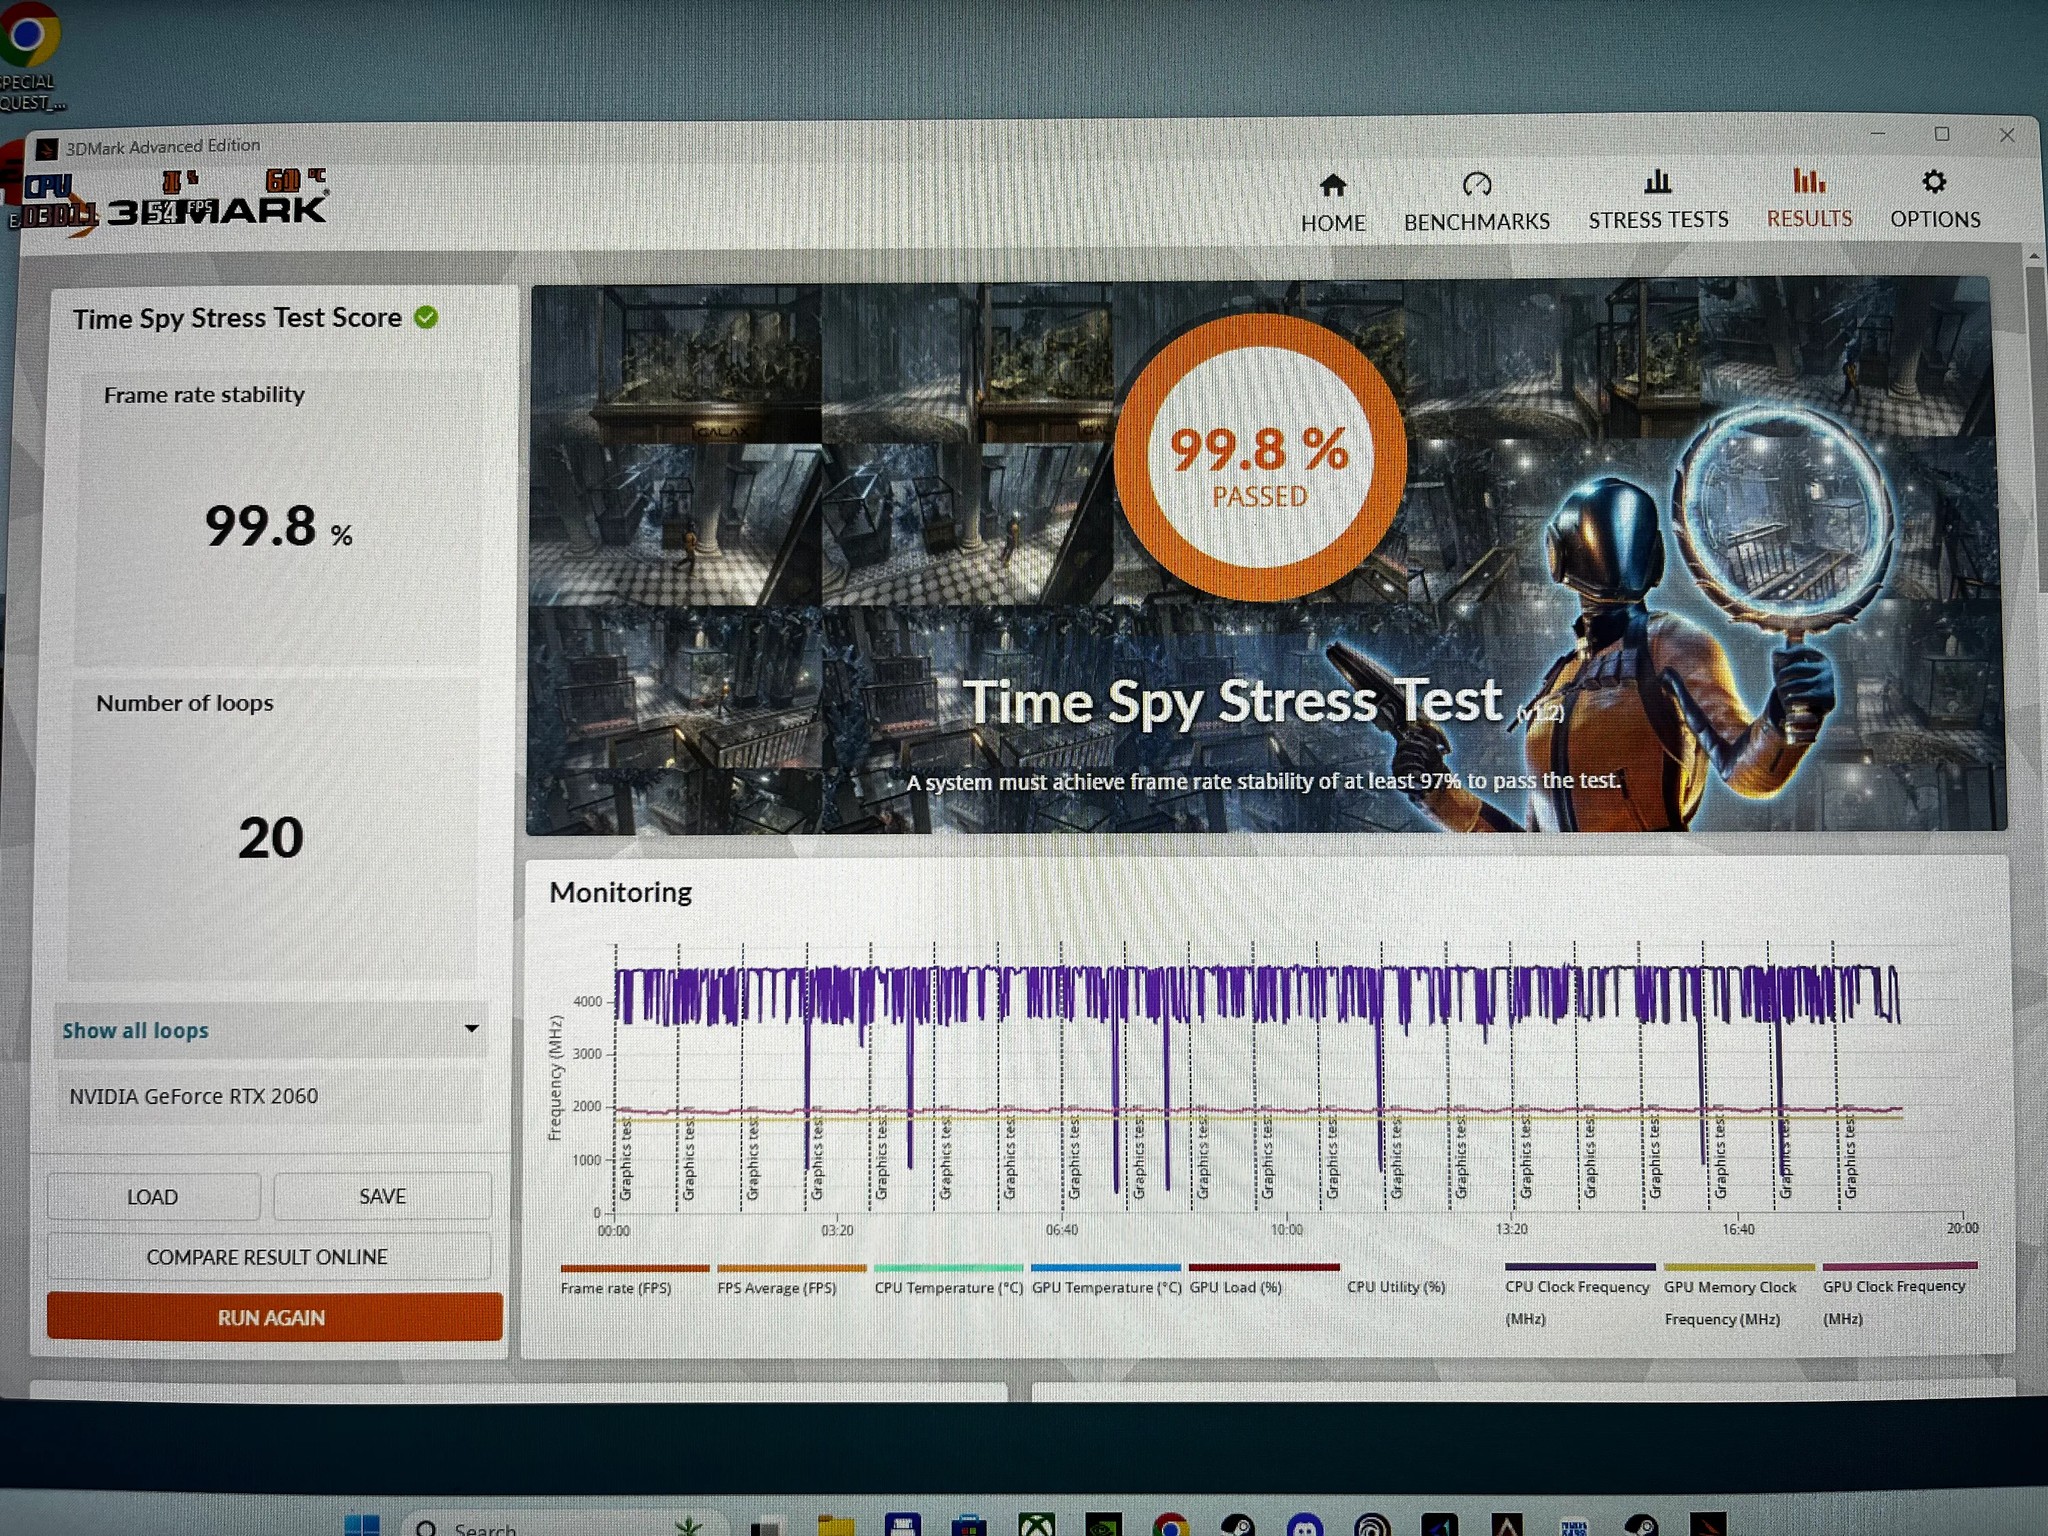Click the orange results bars icon

1809,180
